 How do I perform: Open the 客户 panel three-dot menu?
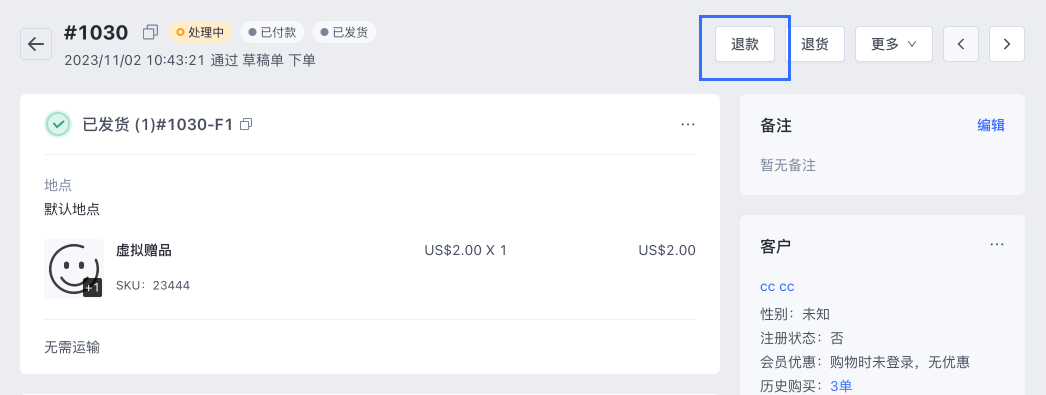click(x=997, y=245)
